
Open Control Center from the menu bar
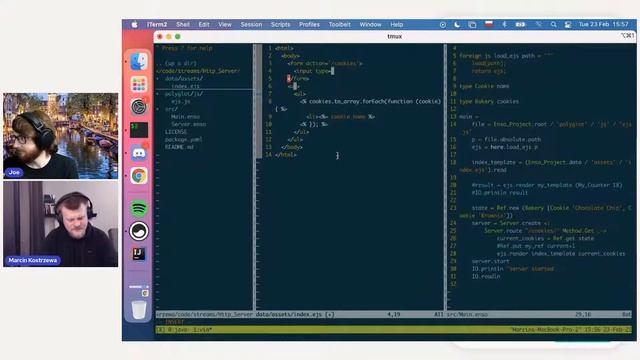[x=568, y=24]
